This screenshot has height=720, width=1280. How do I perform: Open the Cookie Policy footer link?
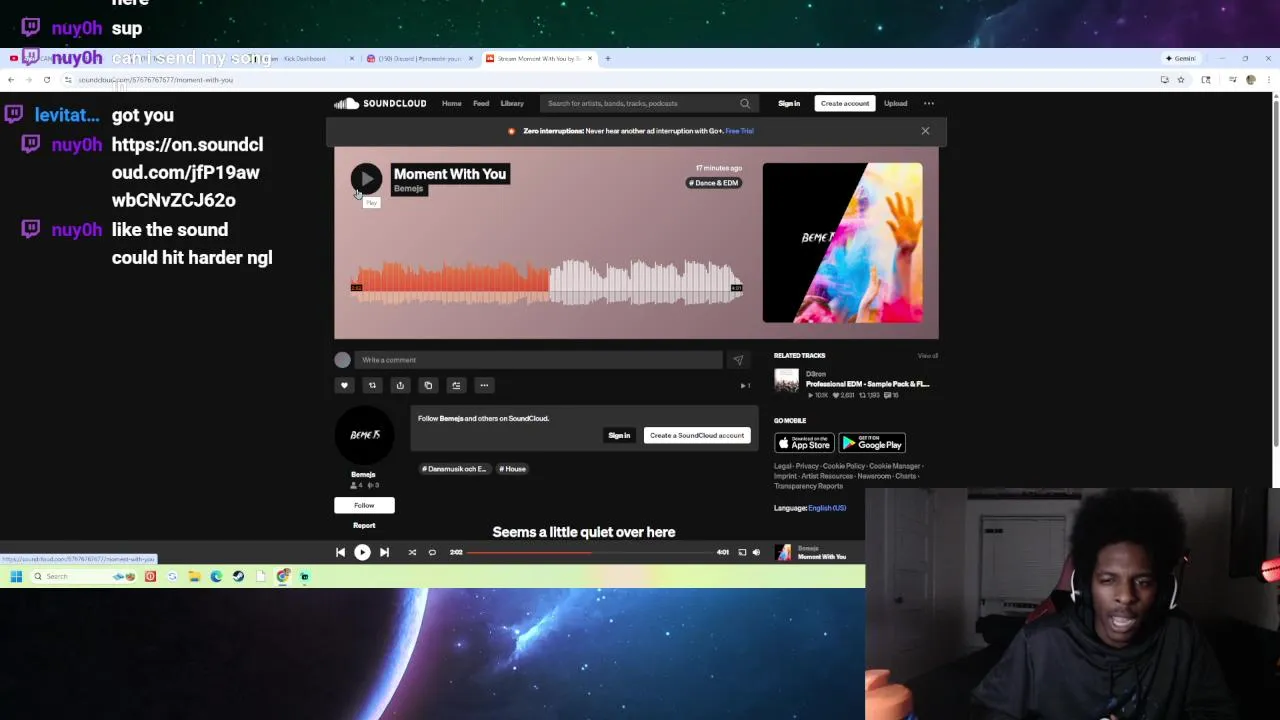(x=843, y=466)
